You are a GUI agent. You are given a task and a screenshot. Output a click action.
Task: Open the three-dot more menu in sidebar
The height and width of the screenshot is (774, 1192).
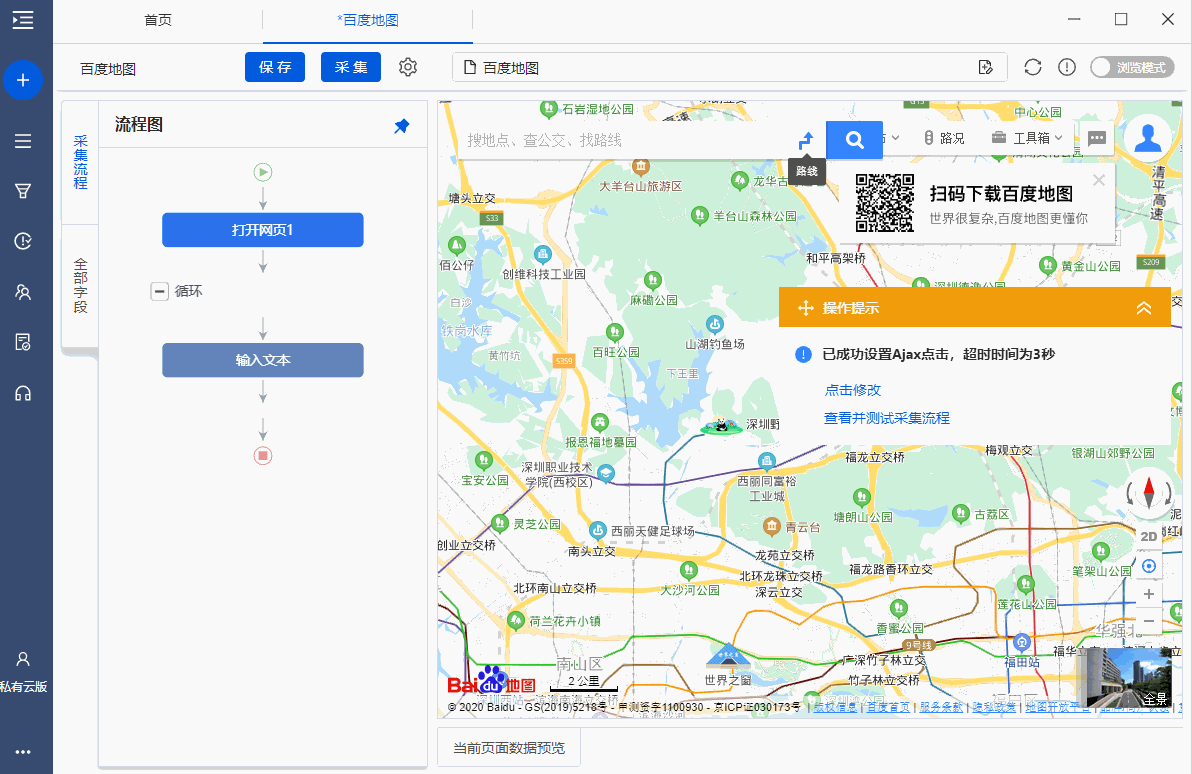[x=23, y=752]
